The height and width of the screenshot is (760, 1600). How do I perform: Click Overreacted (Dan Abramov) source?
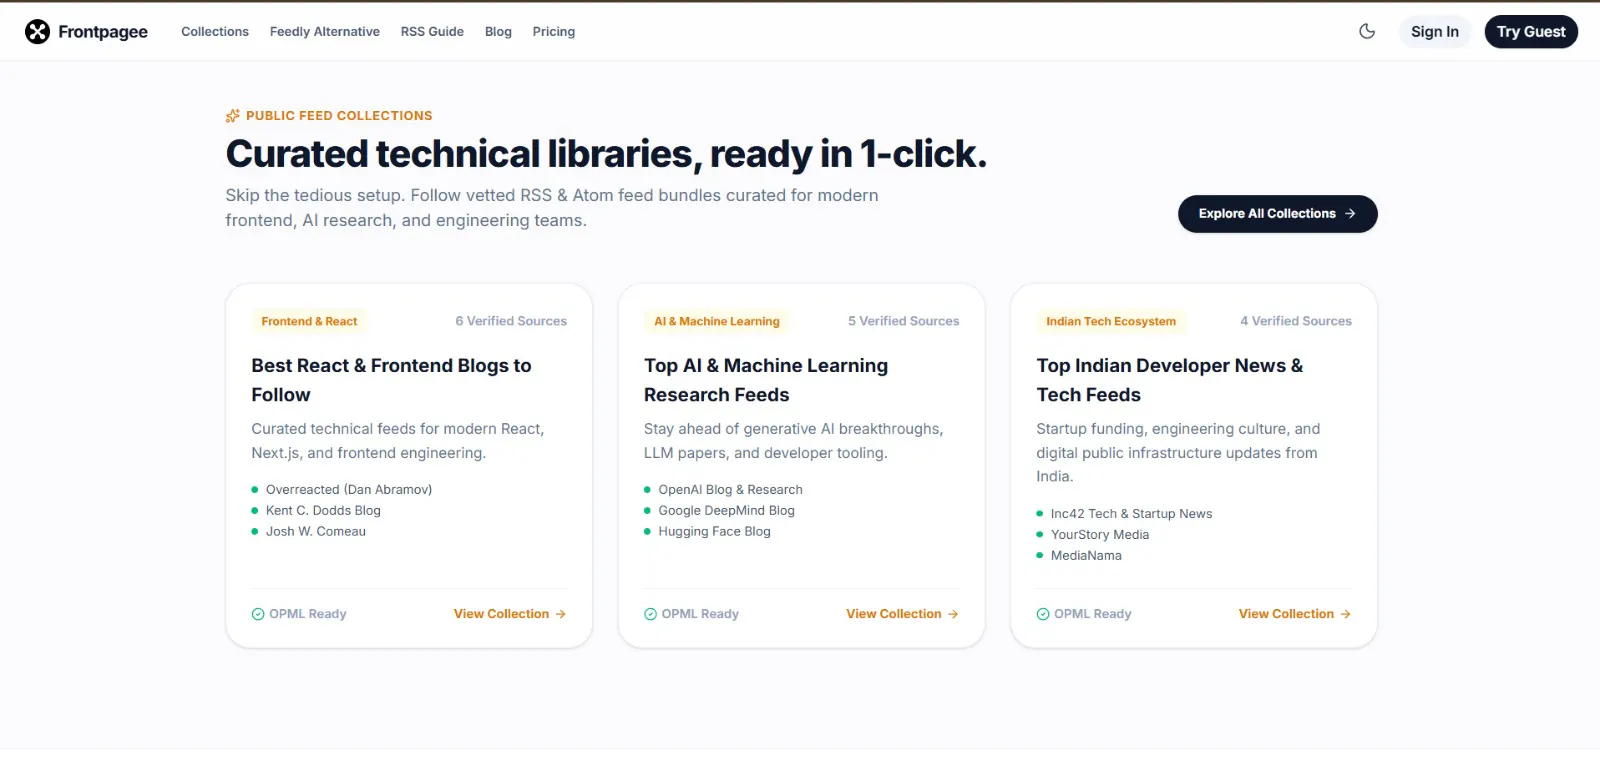click(x=349, y=490)
